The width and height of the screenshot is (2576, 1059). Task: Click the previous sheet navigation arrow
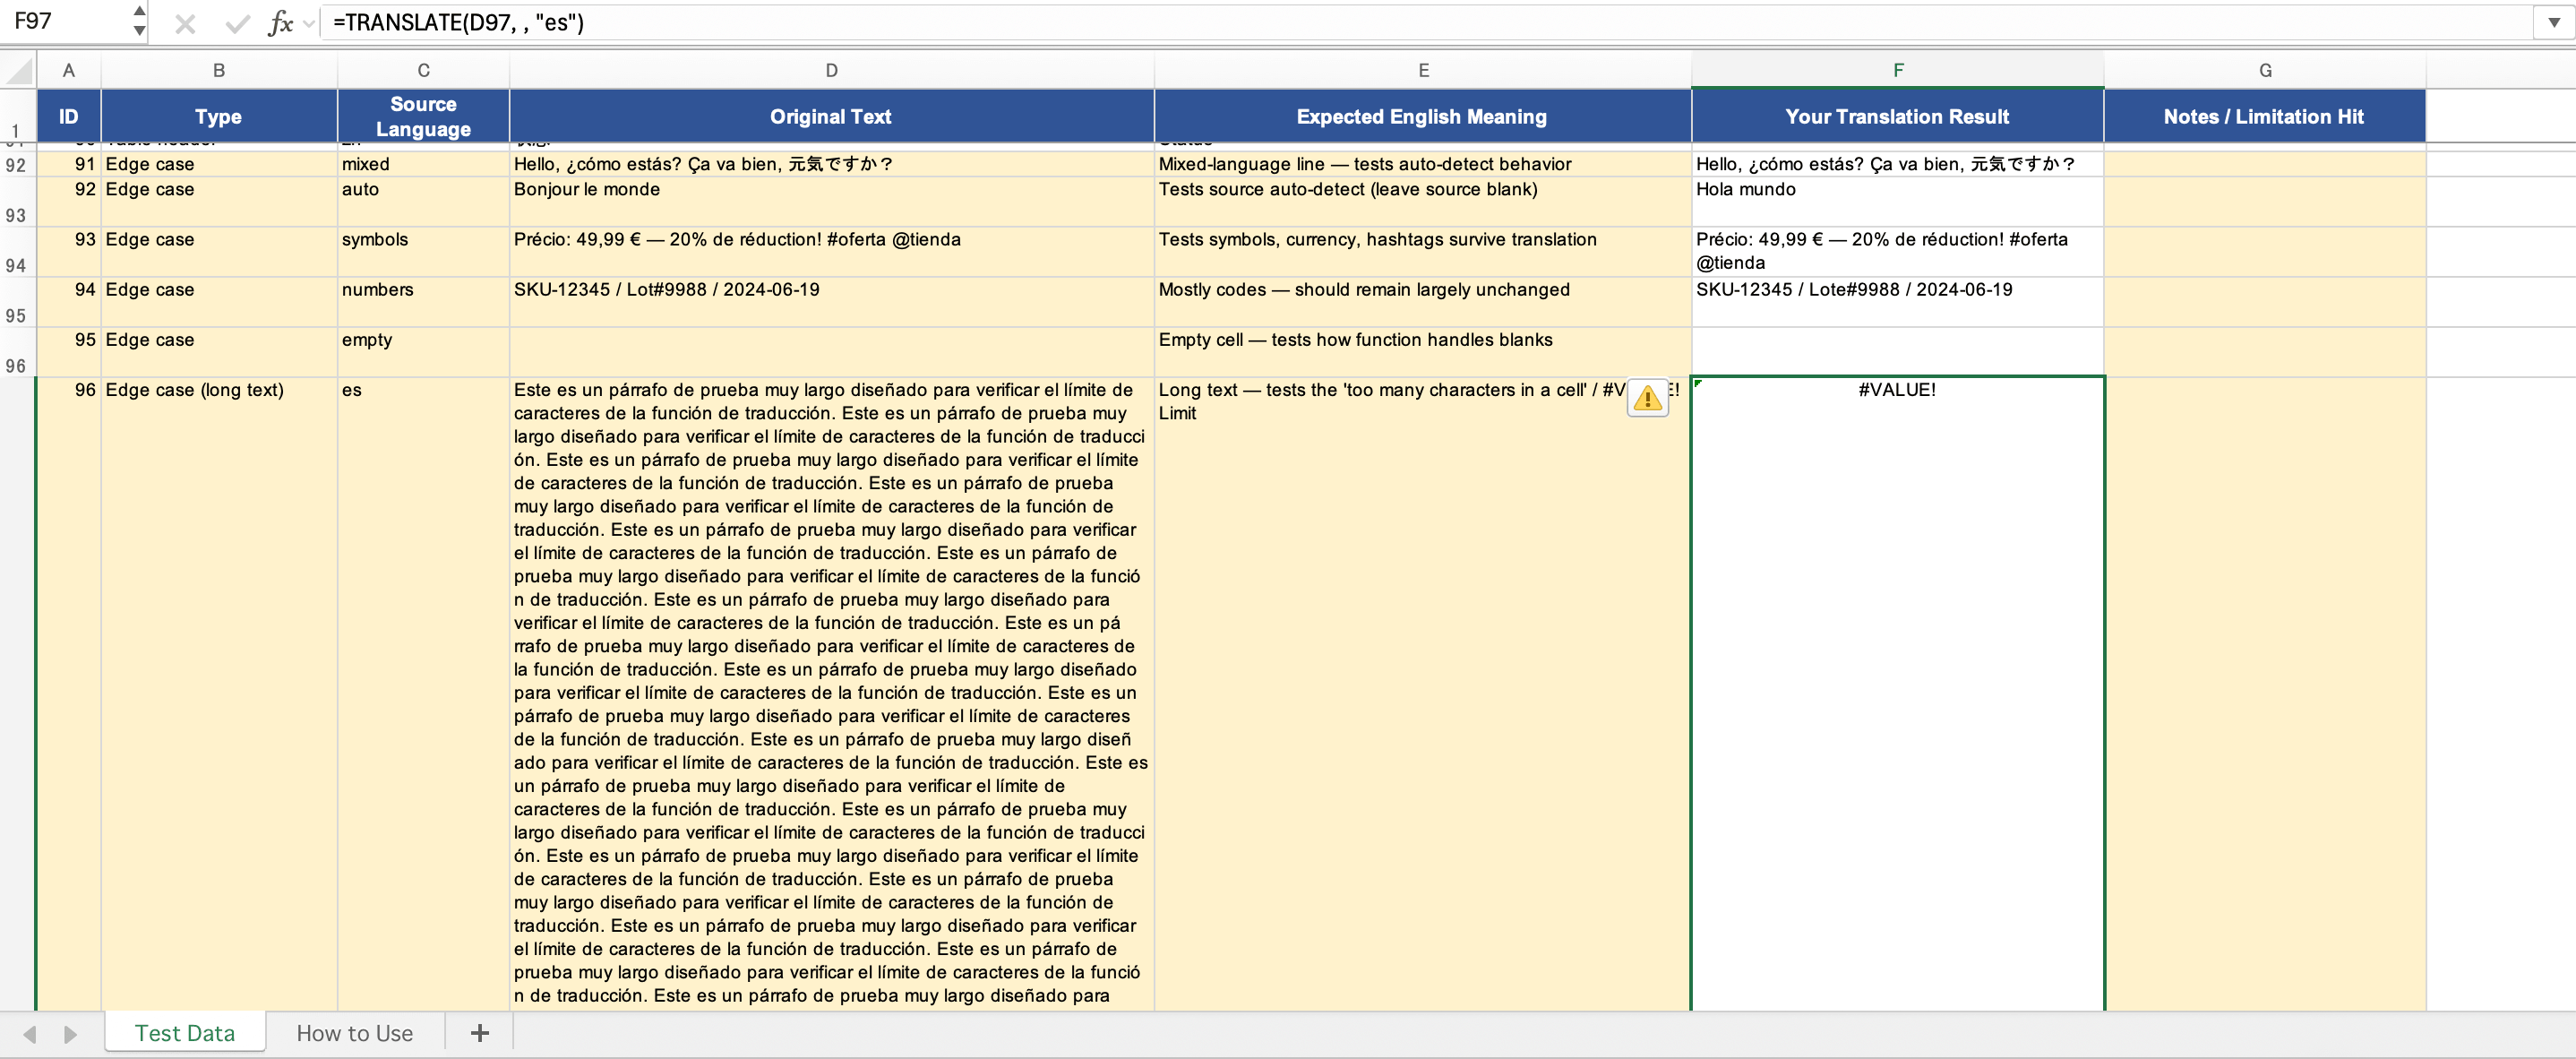coord(30,1034)
